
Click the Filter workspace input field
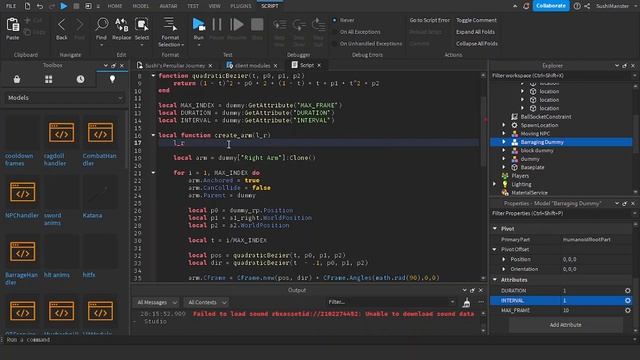[561, 76]
